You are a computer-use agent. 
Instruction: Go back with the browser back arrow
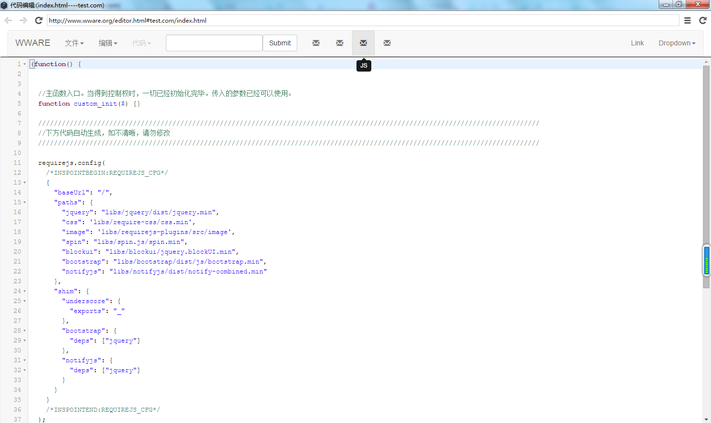(9, 20)
